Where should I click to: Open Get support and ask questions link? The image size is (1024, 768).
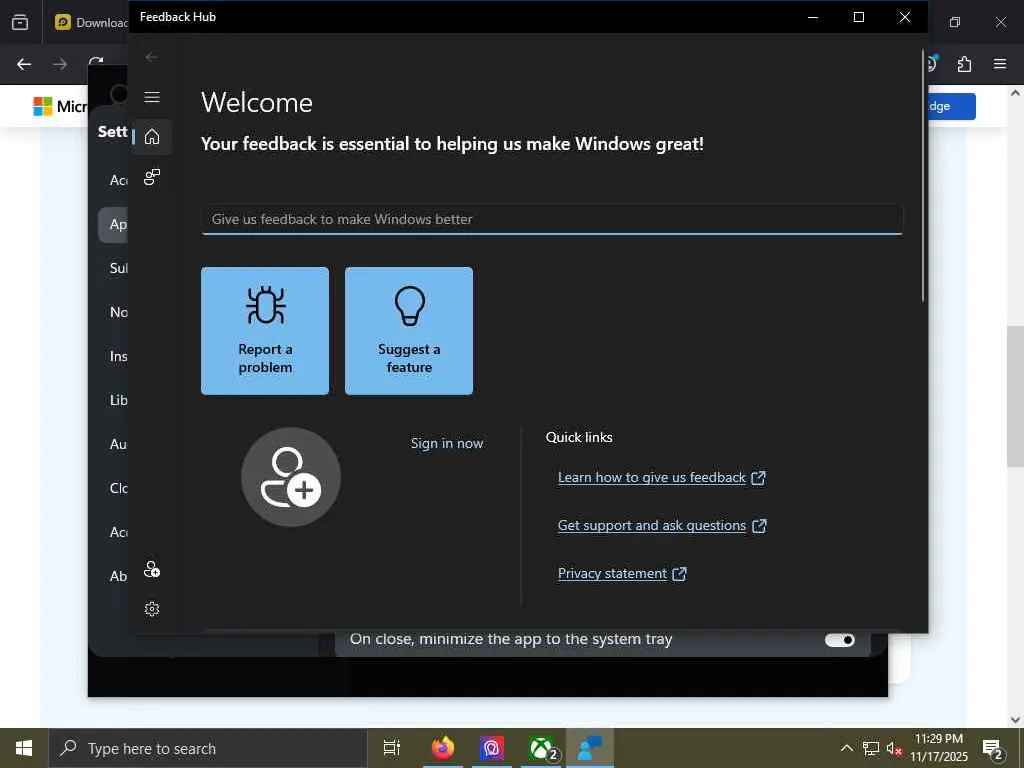point(662,526)
